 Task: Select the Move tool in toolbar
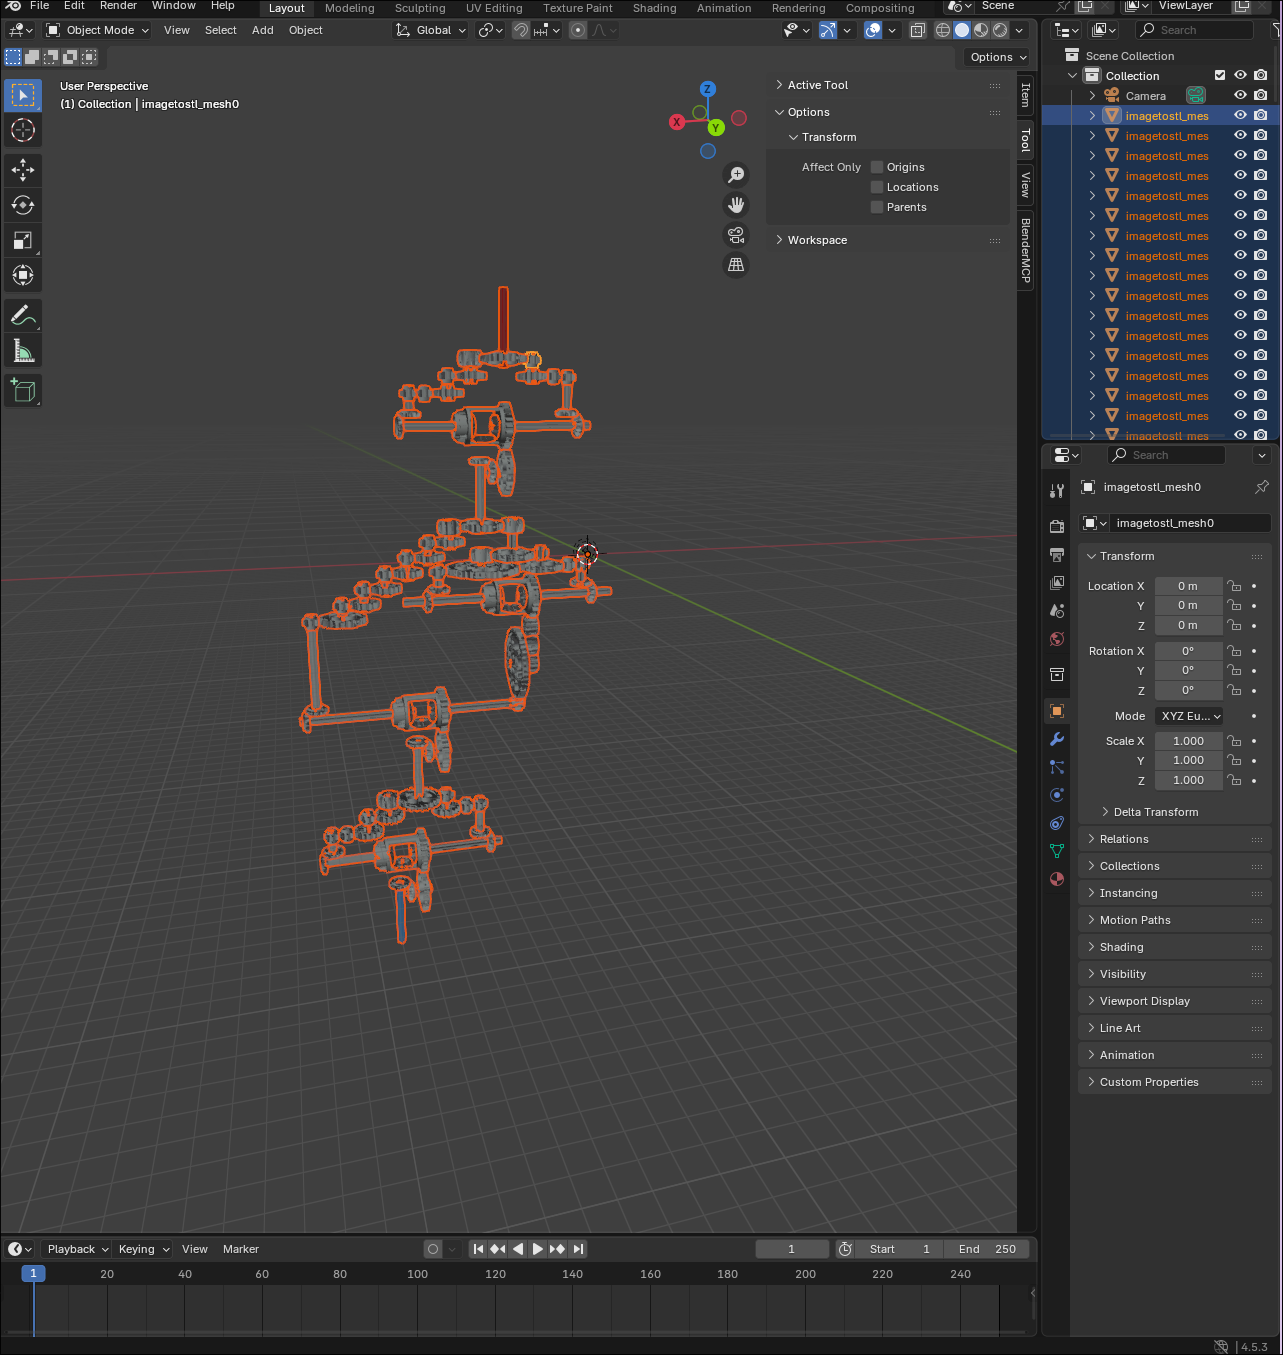[x=23, y=170]
